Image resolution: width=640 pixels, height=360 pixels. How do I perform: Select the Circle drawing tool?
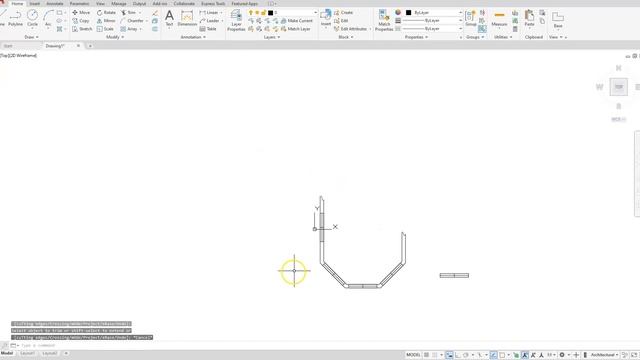coord(32,18)
